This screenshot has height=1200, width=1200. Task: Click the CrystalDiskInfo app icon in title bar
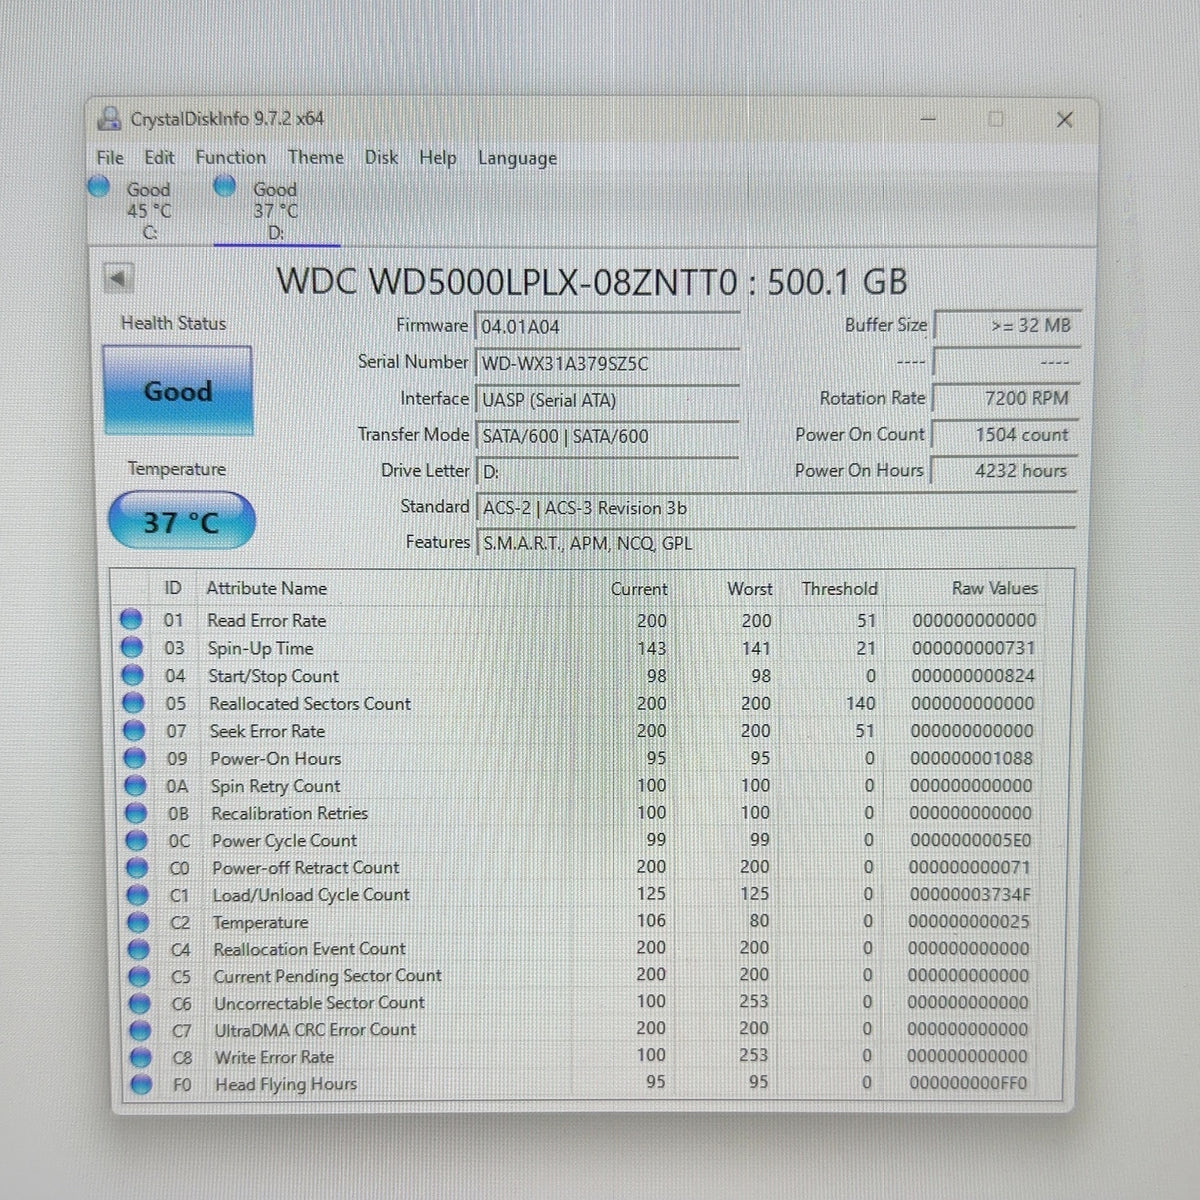[108, 118]
